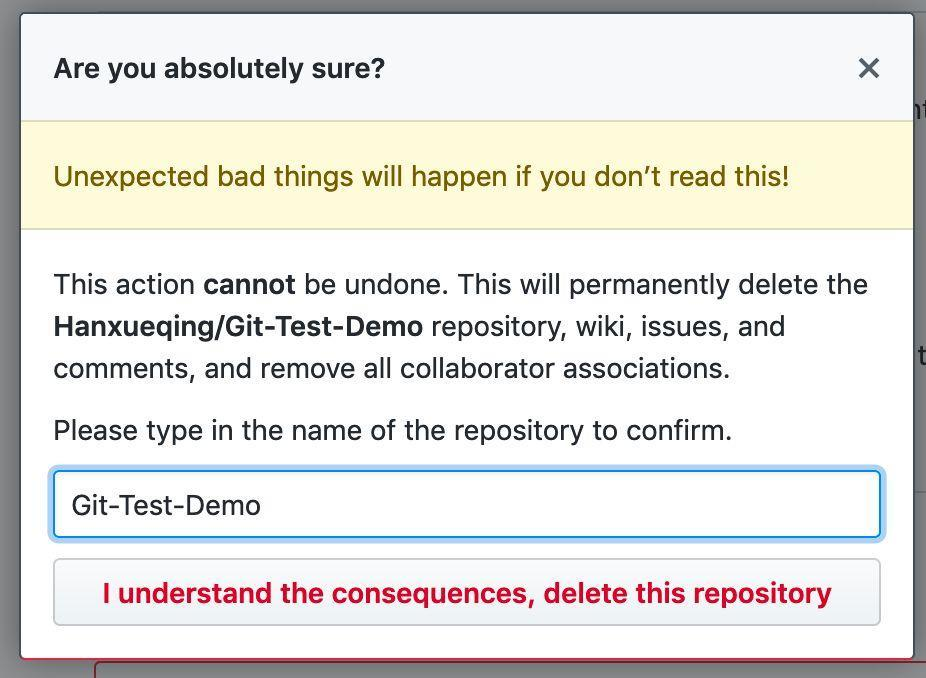
Task: Place cursor after 'Git-Test-Demo' in the textbox
Action: click(262, 506)
